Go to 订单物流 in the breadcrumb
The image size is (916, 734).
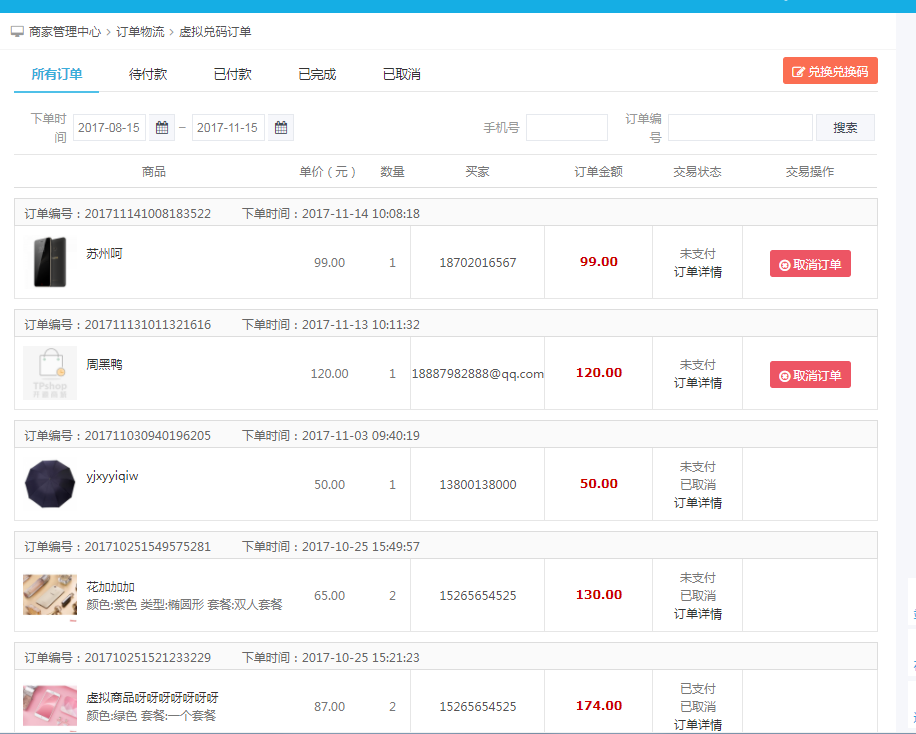pos(140,32)
